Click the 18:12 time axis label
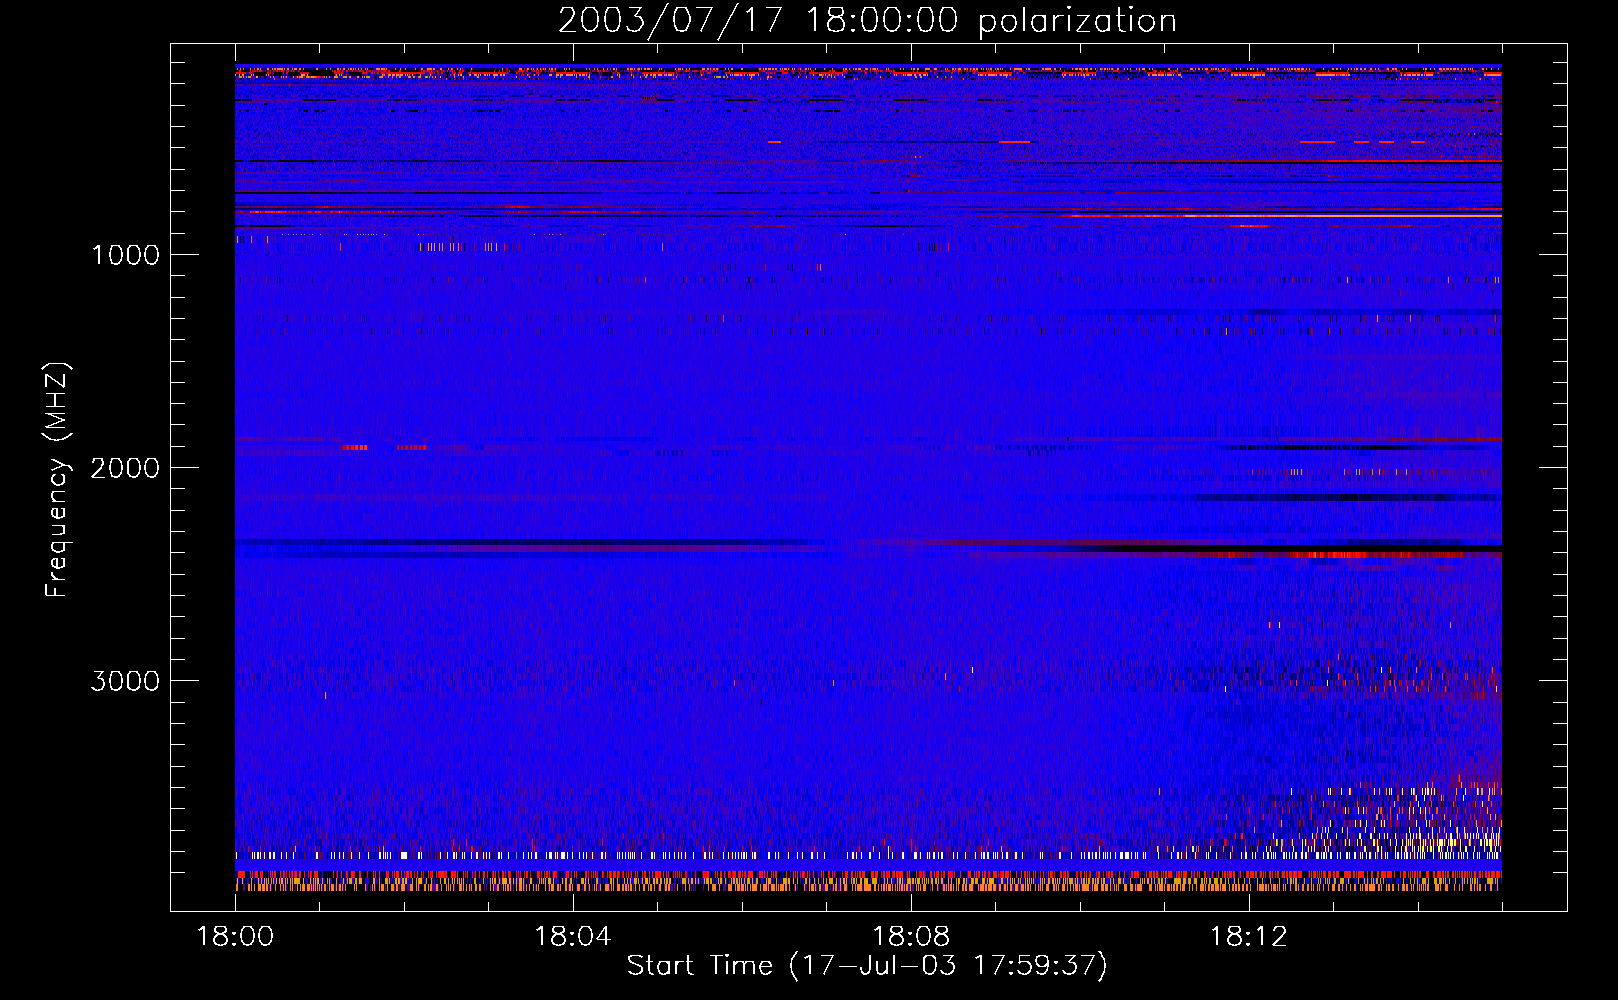Screen dimensions: 1618x1000 1248,937
